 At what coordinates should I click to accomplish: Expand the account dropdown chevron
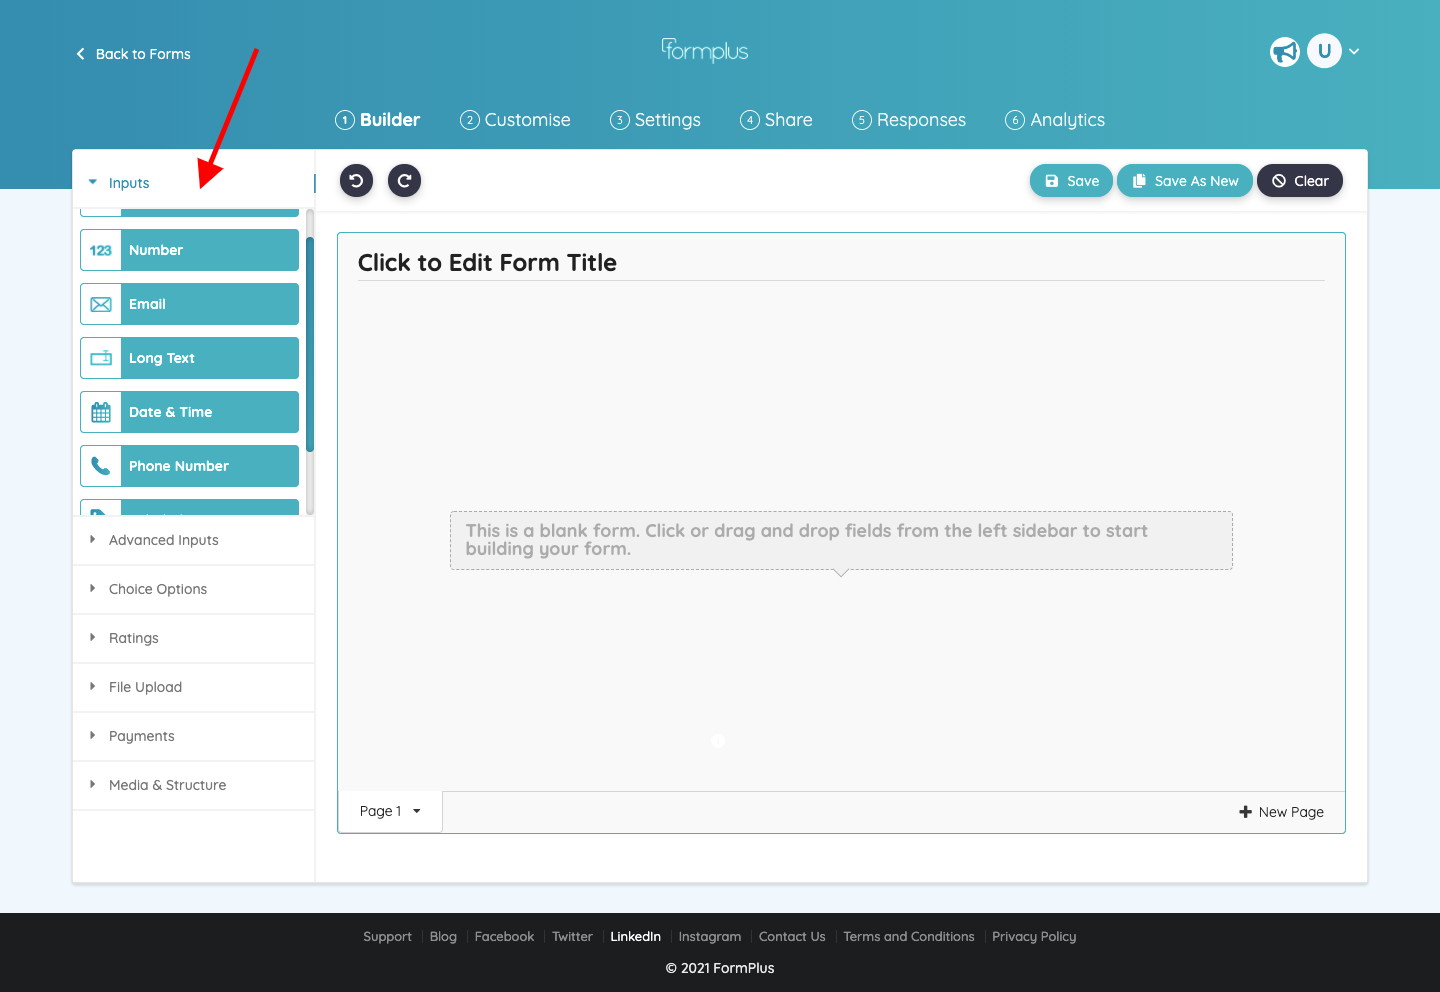click(1354, 51)
